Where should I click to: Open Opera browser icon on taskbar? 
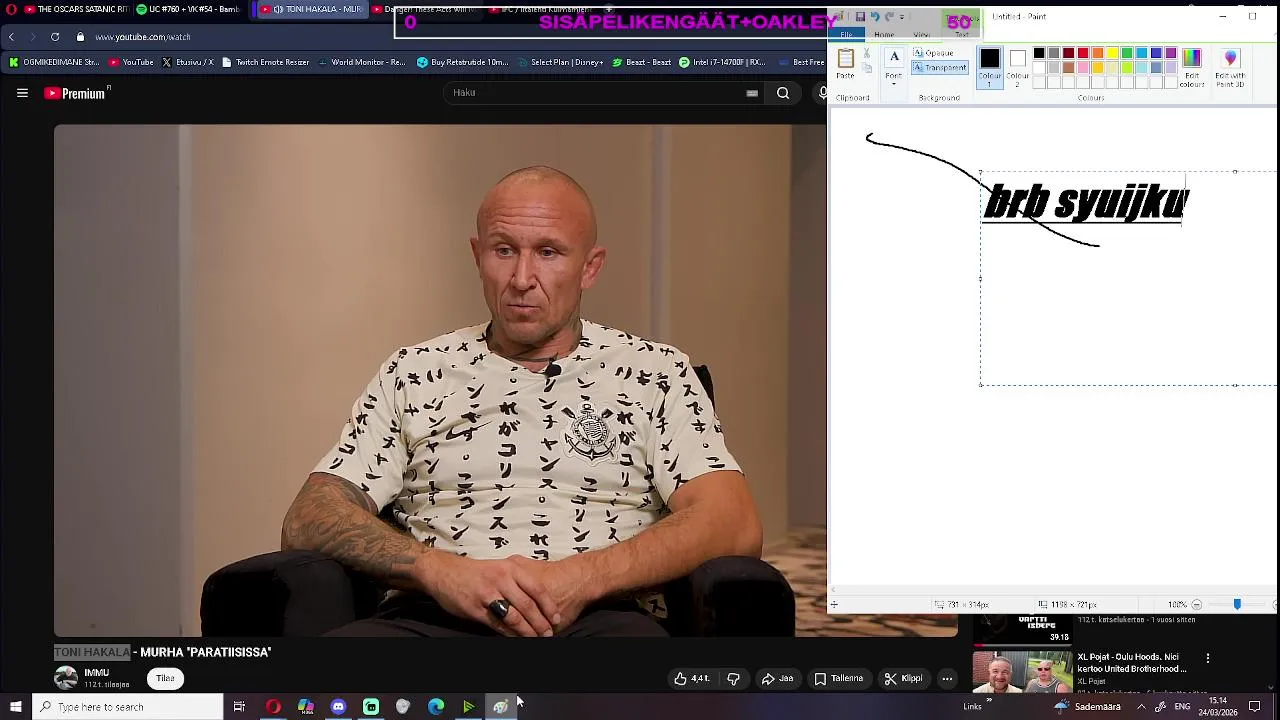pyautogui.click(x=273, y=707)
